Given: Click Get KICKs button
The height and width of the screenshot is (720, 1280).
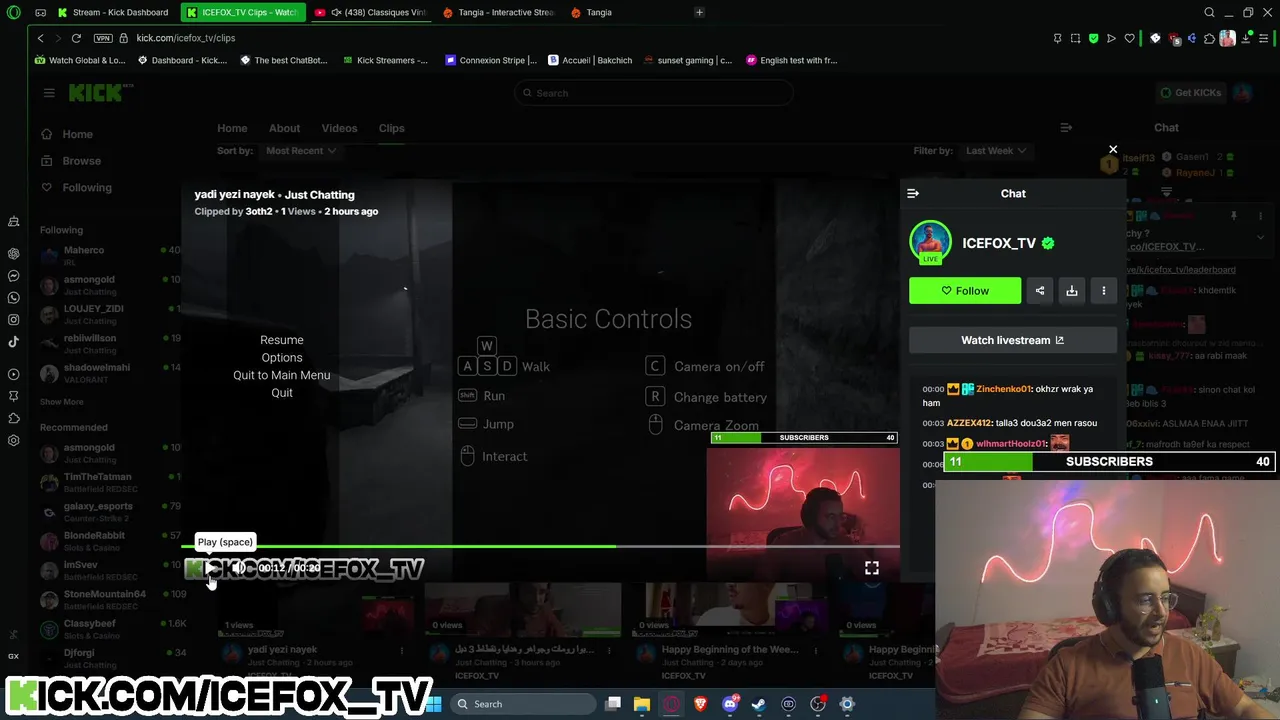Looking at the screenshot, I should [1190, 93].
